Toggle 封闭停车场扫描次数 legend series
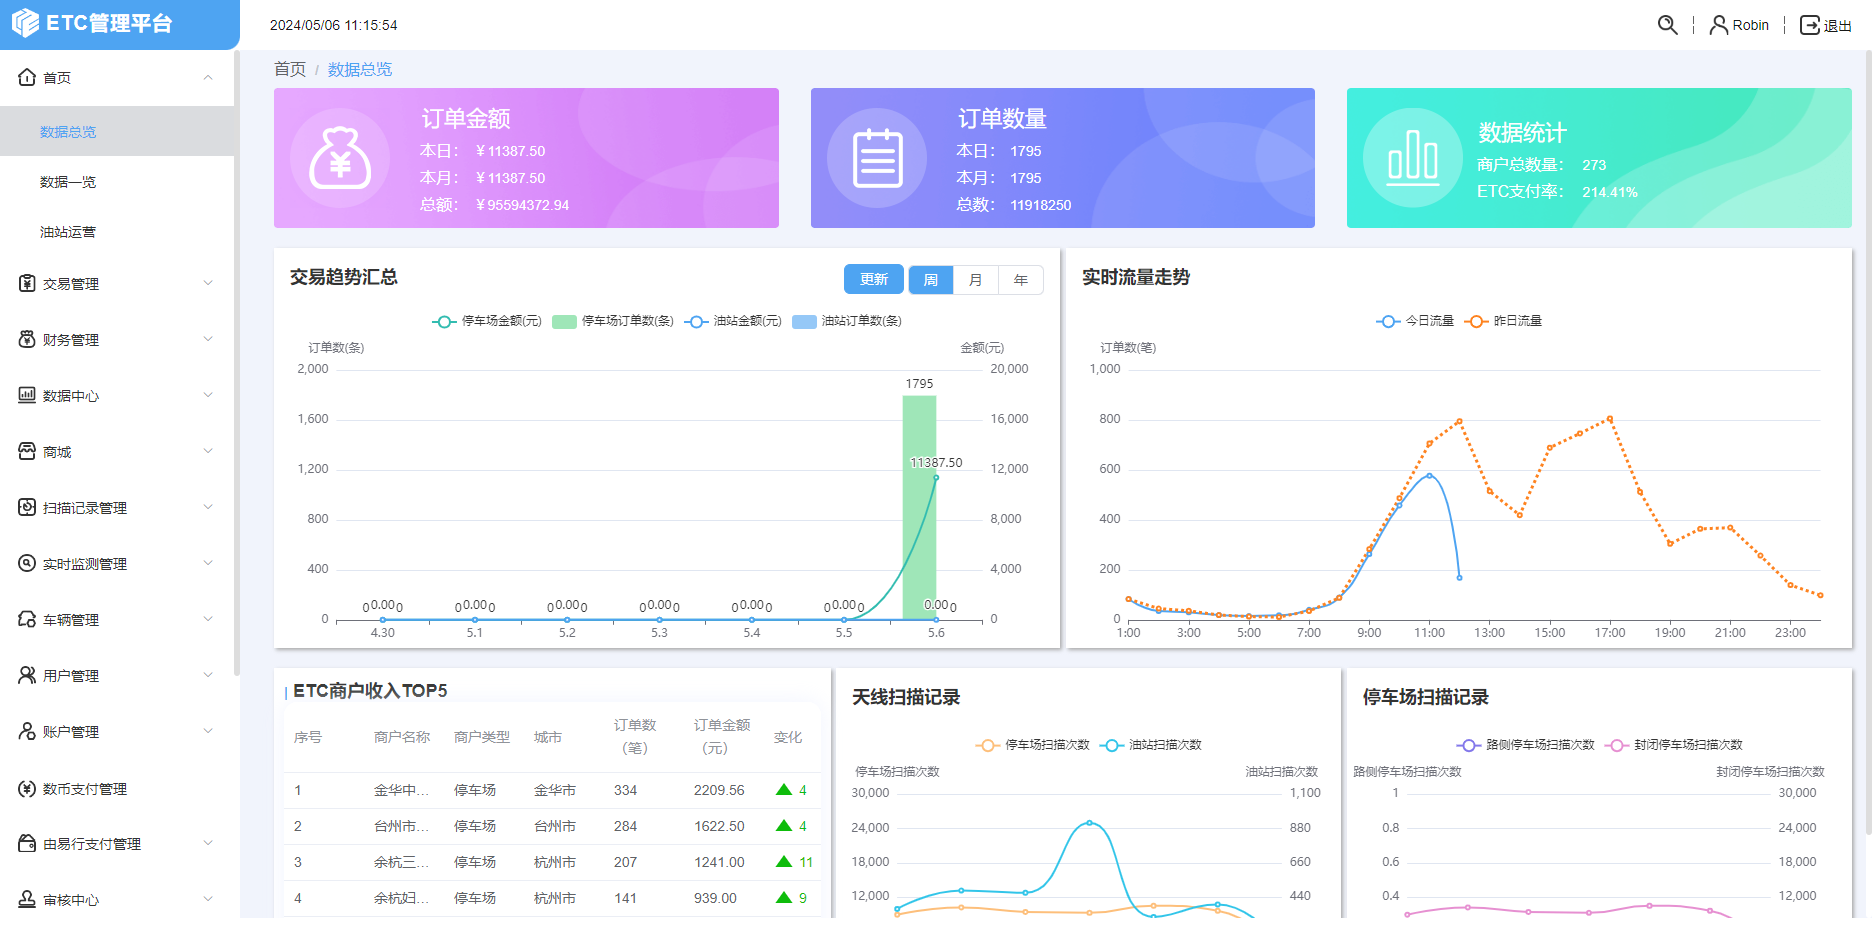The height and width of the screenshot is (928, 1872). [1673, 745]
